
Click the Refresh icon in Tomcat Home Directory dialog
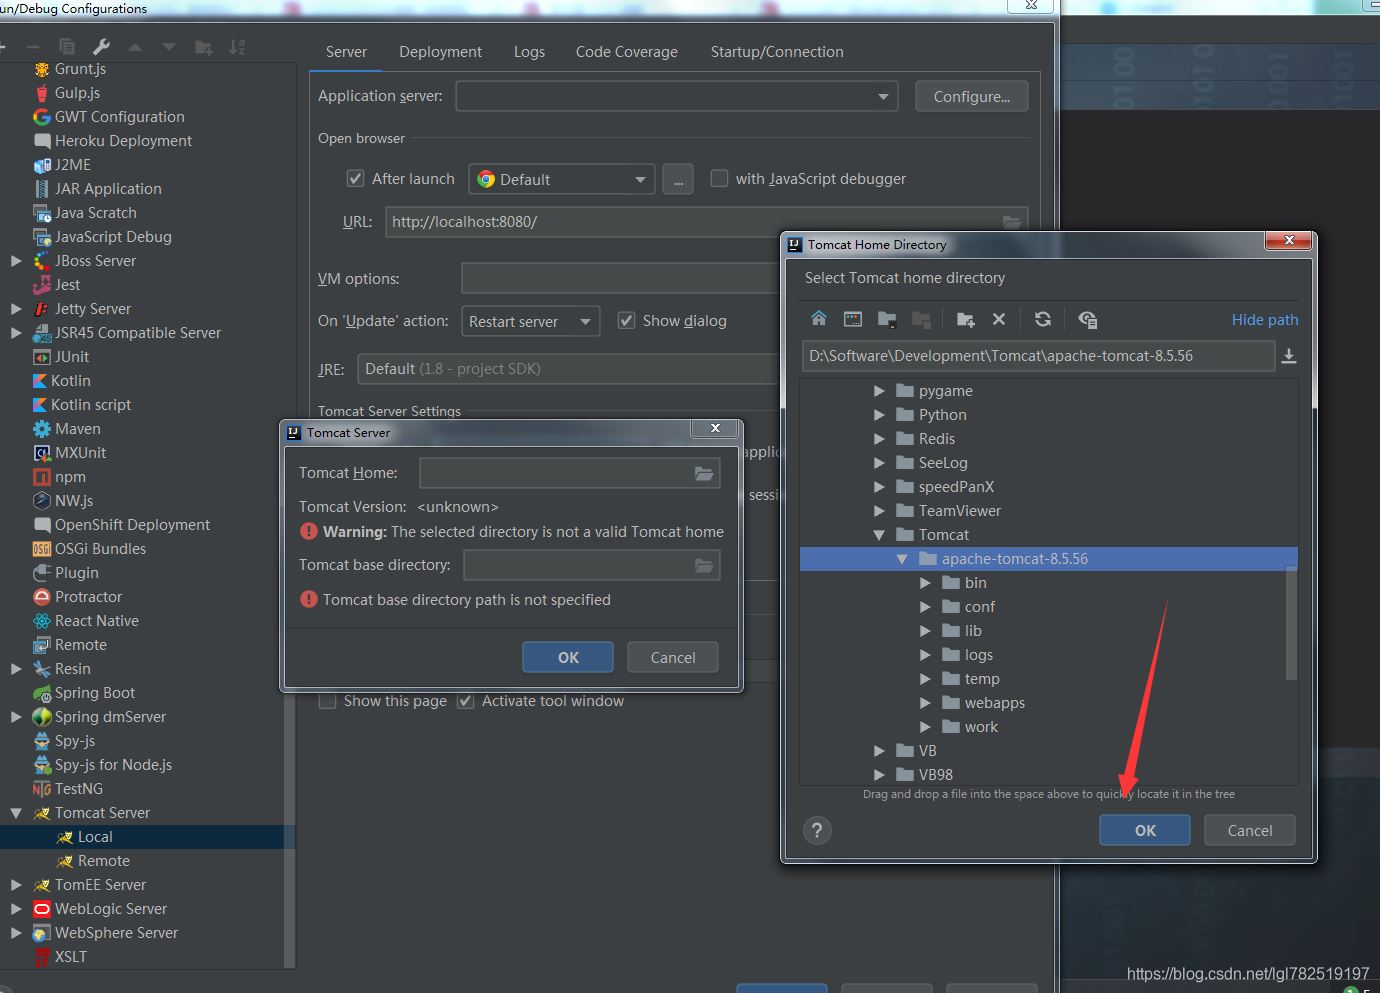coord(1042,319)
